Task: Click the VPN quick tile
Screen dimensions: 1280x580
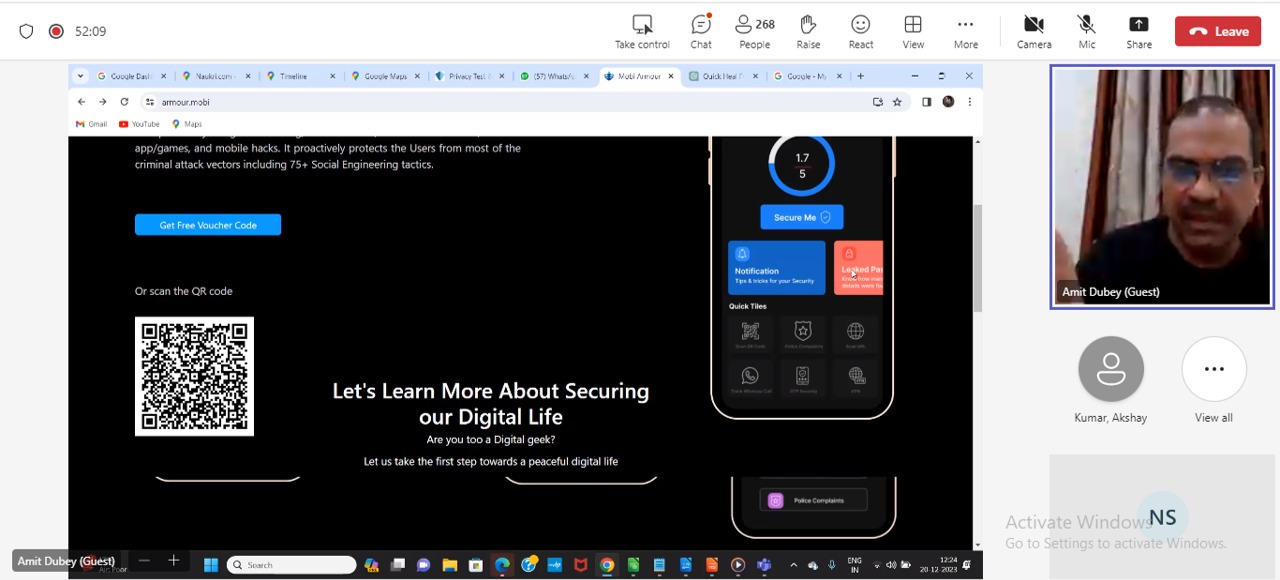Action: pos(856,379)
